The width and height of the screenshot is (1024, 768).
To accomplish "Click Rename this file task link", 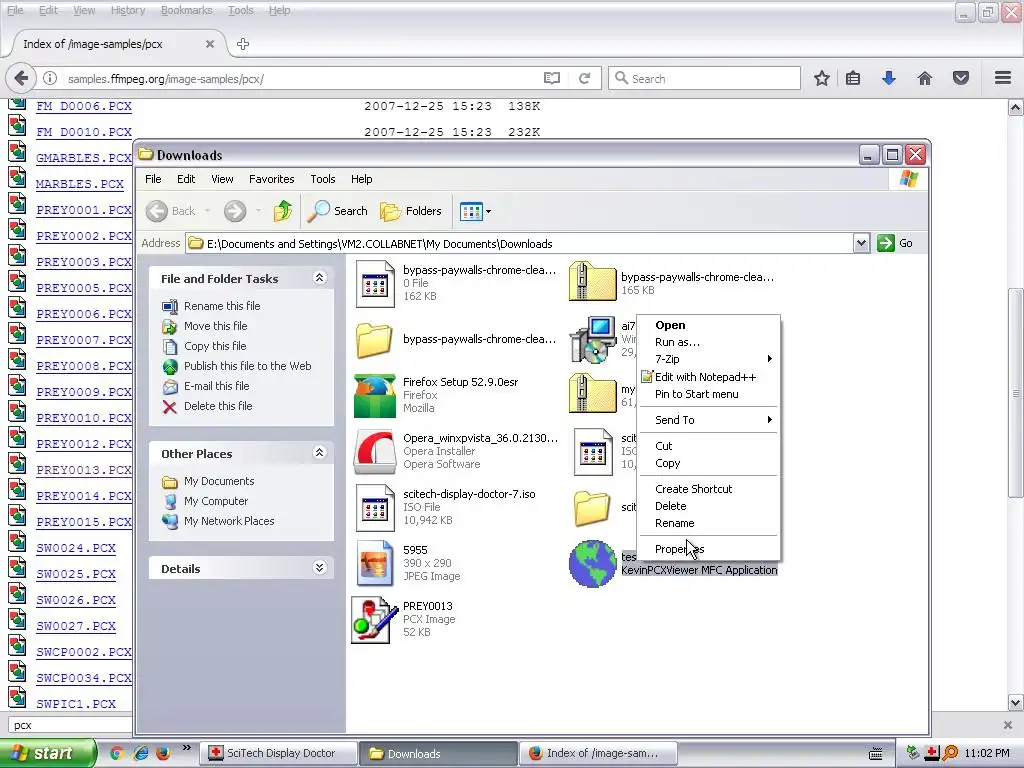I will (222, 306).
